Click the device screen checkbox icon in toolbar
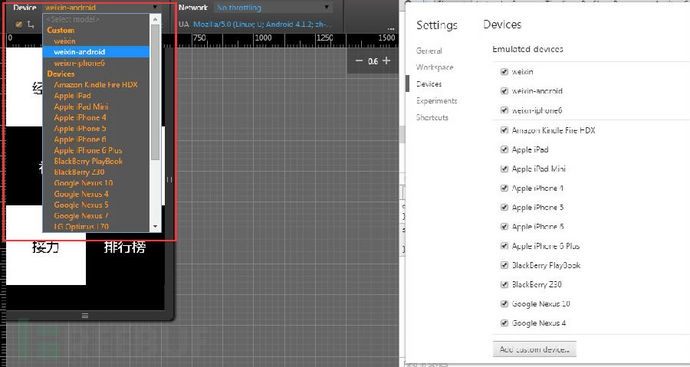Screen dimensions: 690x367 tap(18, 24)
